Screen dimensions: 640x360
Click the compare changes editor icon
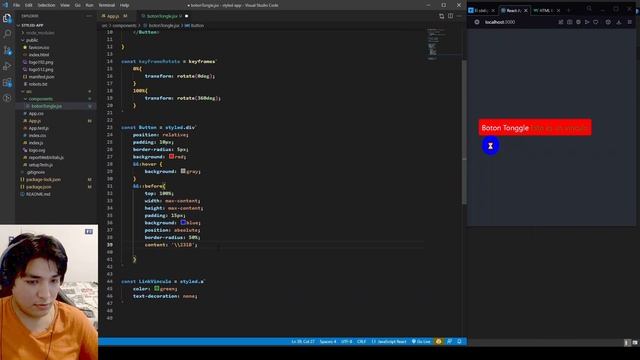click(441, 16)
